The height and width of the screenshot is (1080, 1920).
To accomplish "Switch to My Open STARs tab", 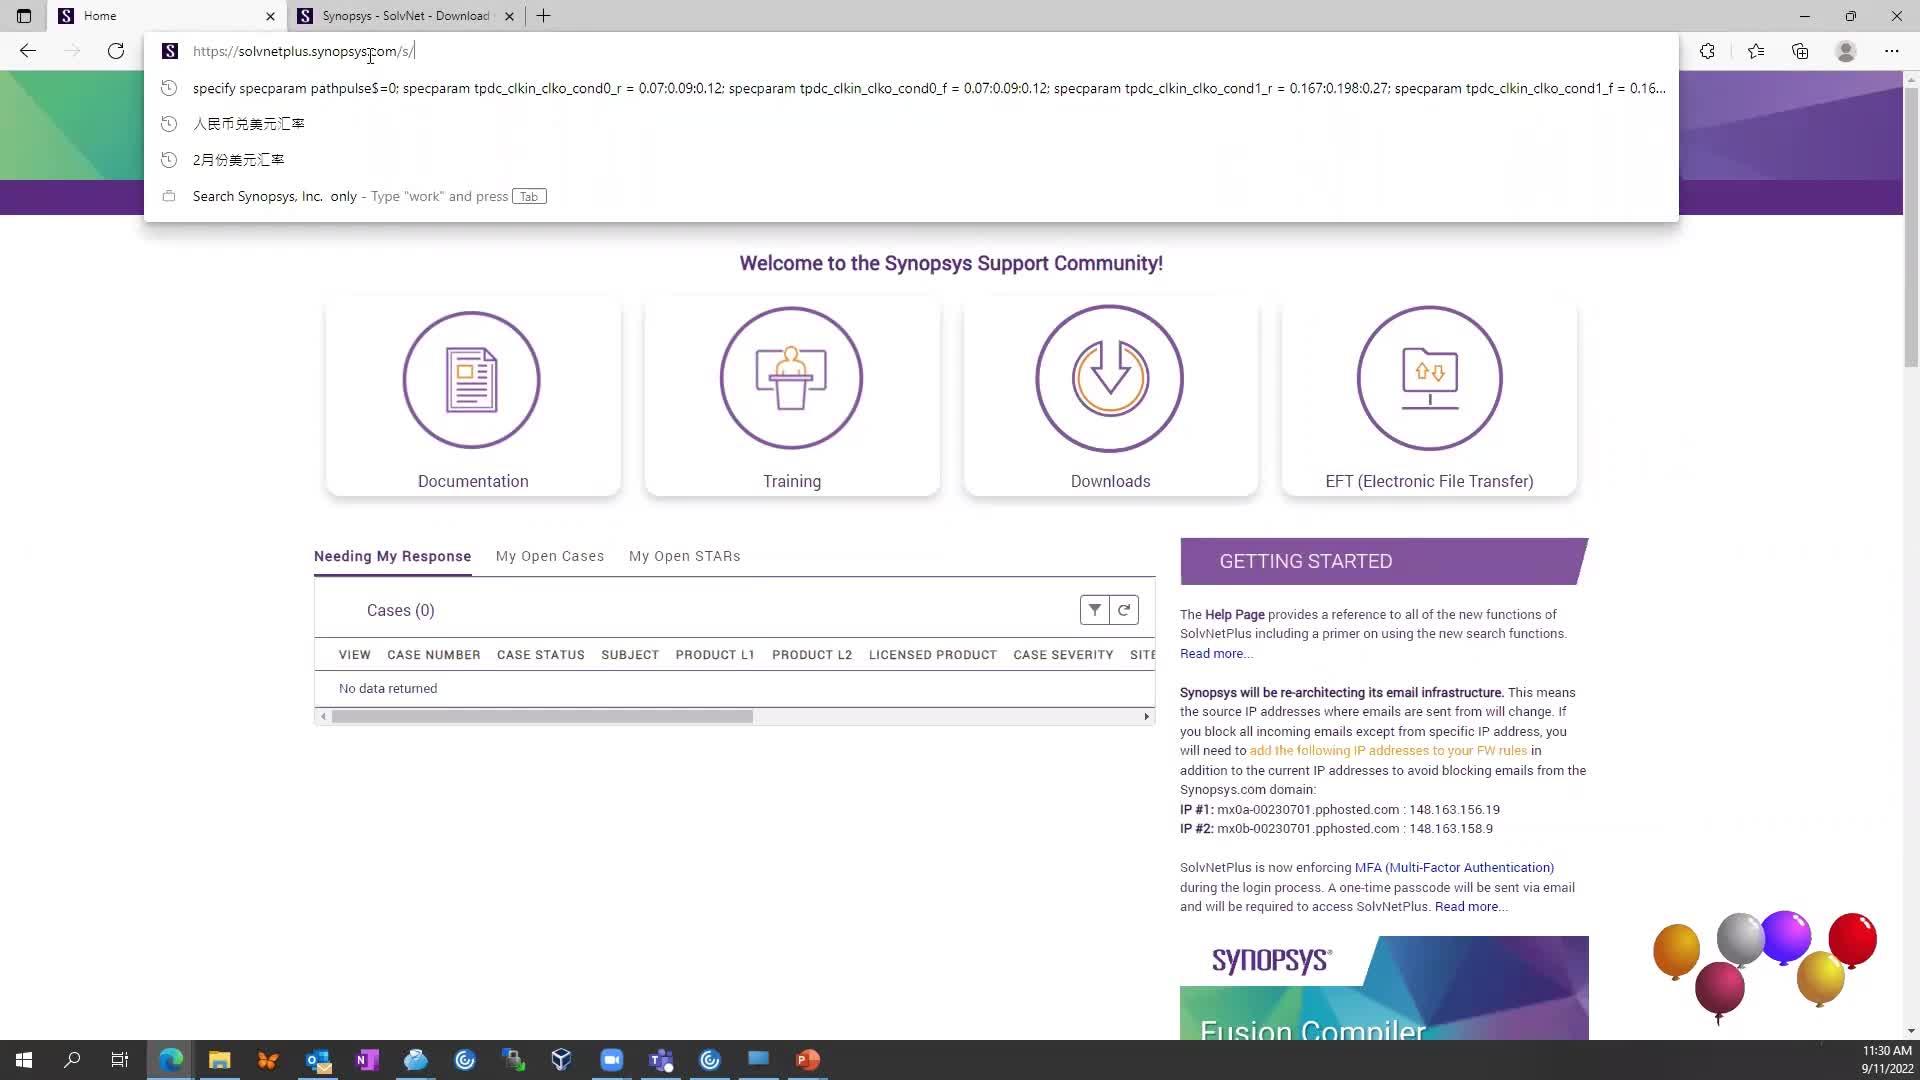I will pyautogui.click(x=684, y=556).
